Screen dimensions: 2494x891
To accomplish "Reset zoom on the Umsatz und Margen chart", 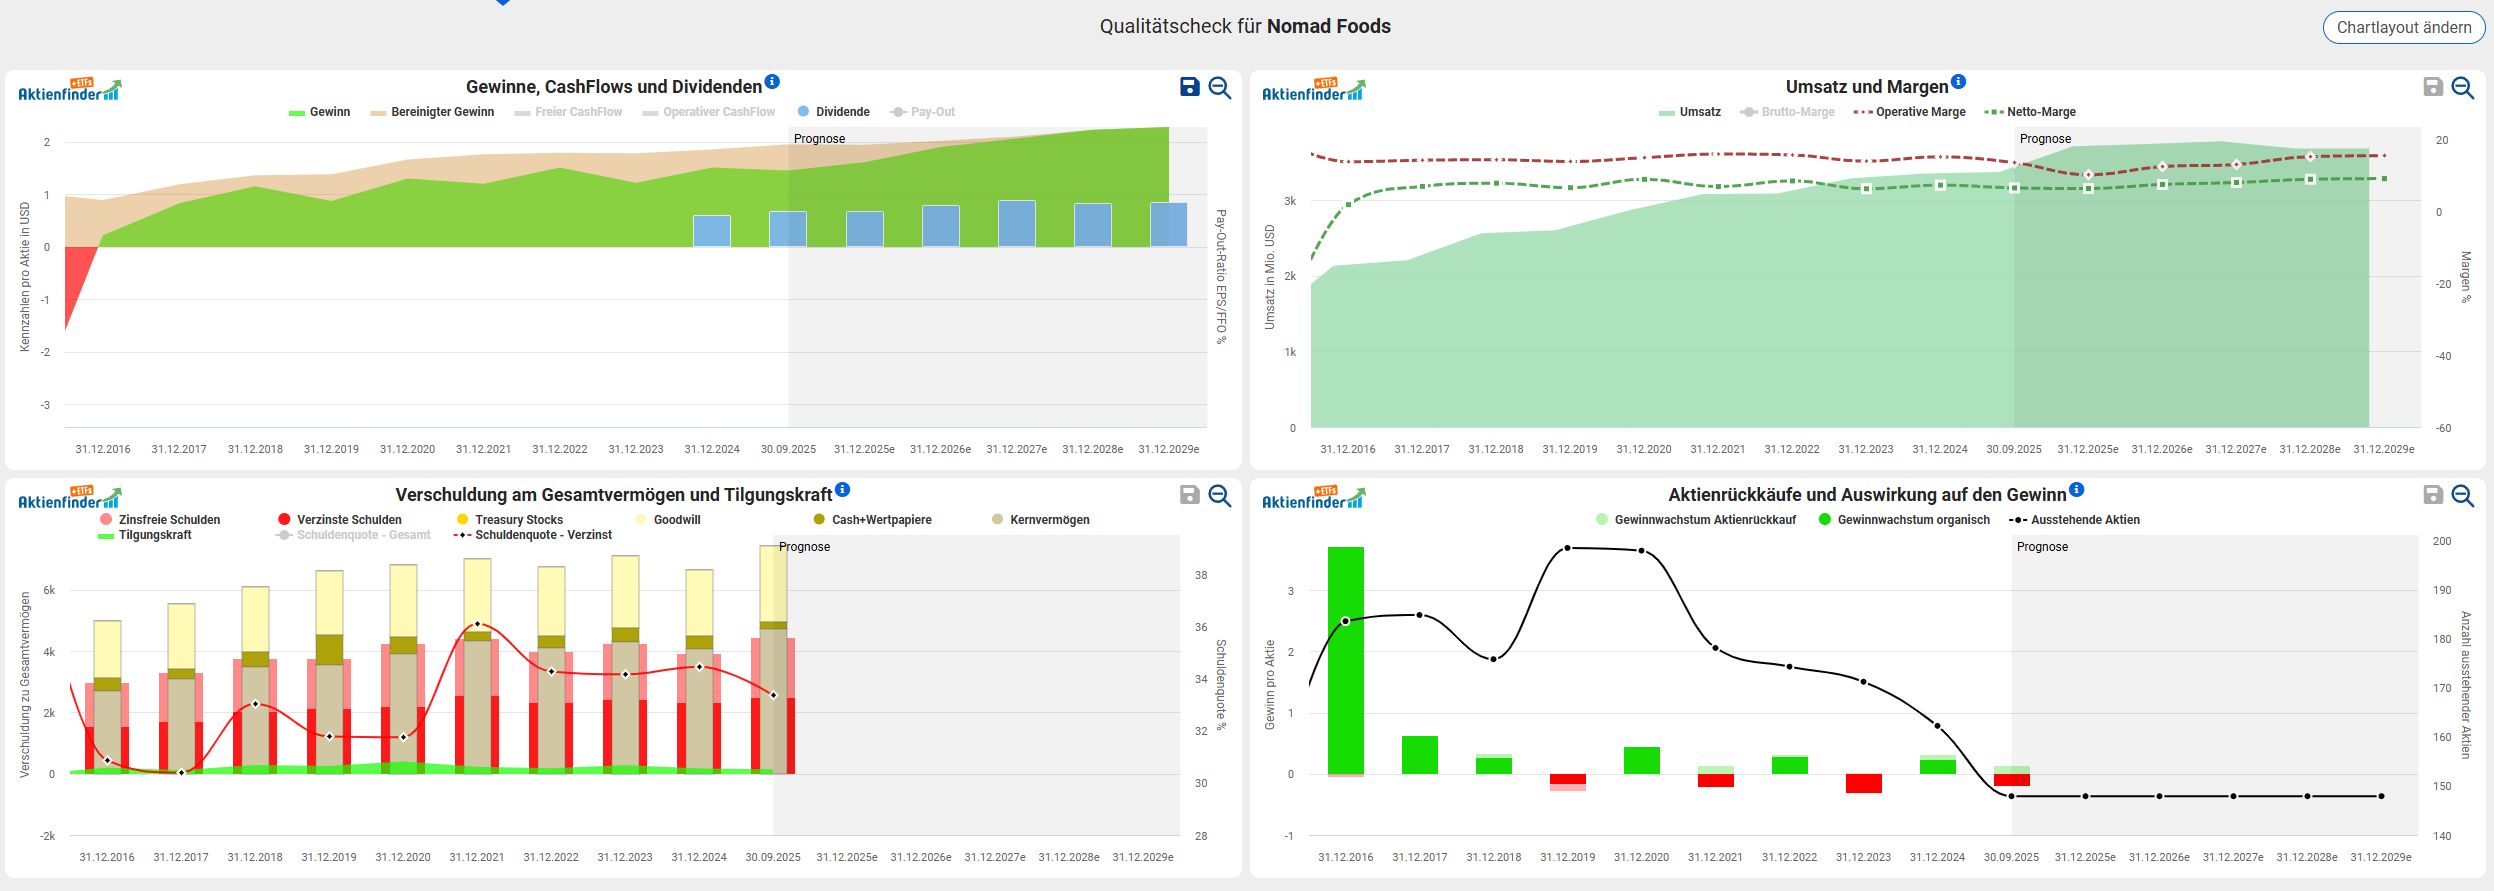I will click(2463, 87).
